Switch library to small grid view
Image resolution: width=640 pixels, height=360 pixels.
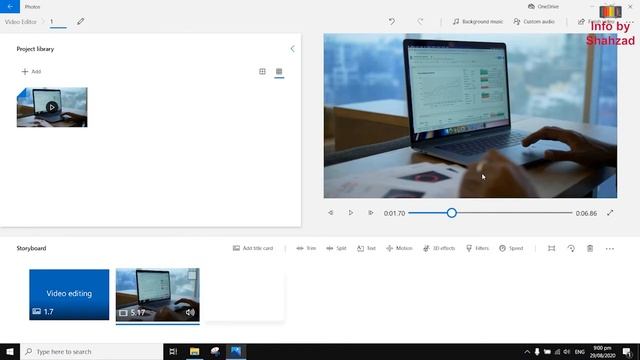(x=279, y=71)
